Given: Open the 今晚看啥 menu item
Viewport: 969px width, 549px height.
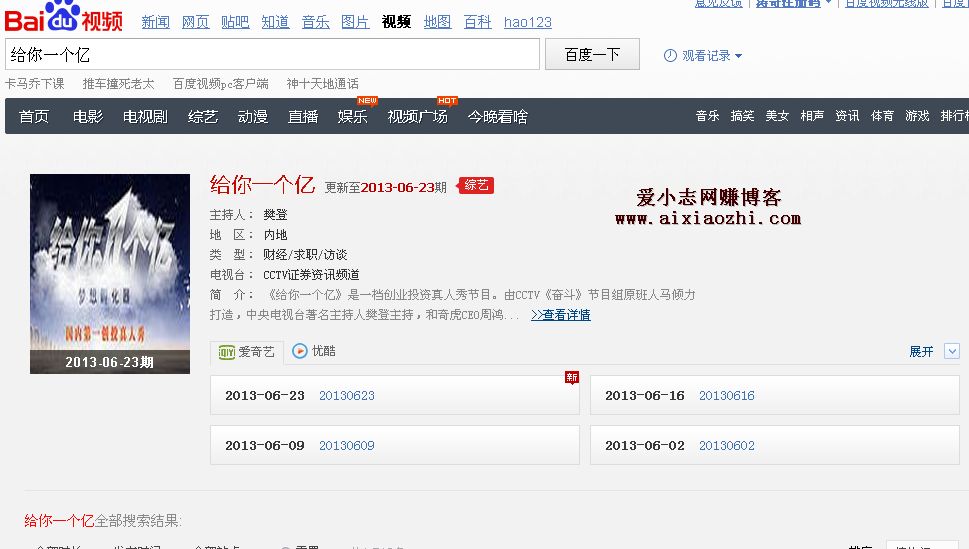Looking at the screenshot, I should 497,116.
